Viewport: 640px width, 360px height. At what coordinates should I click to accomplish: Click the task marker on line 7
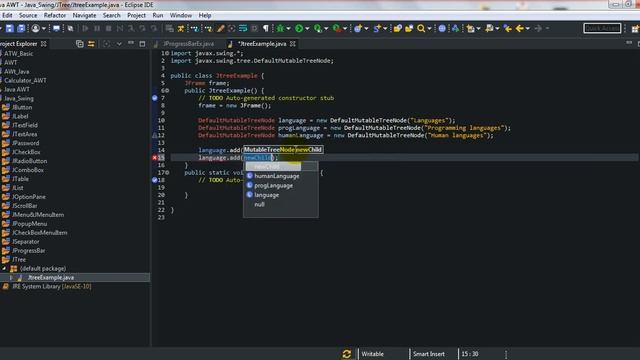click(155, 98)
